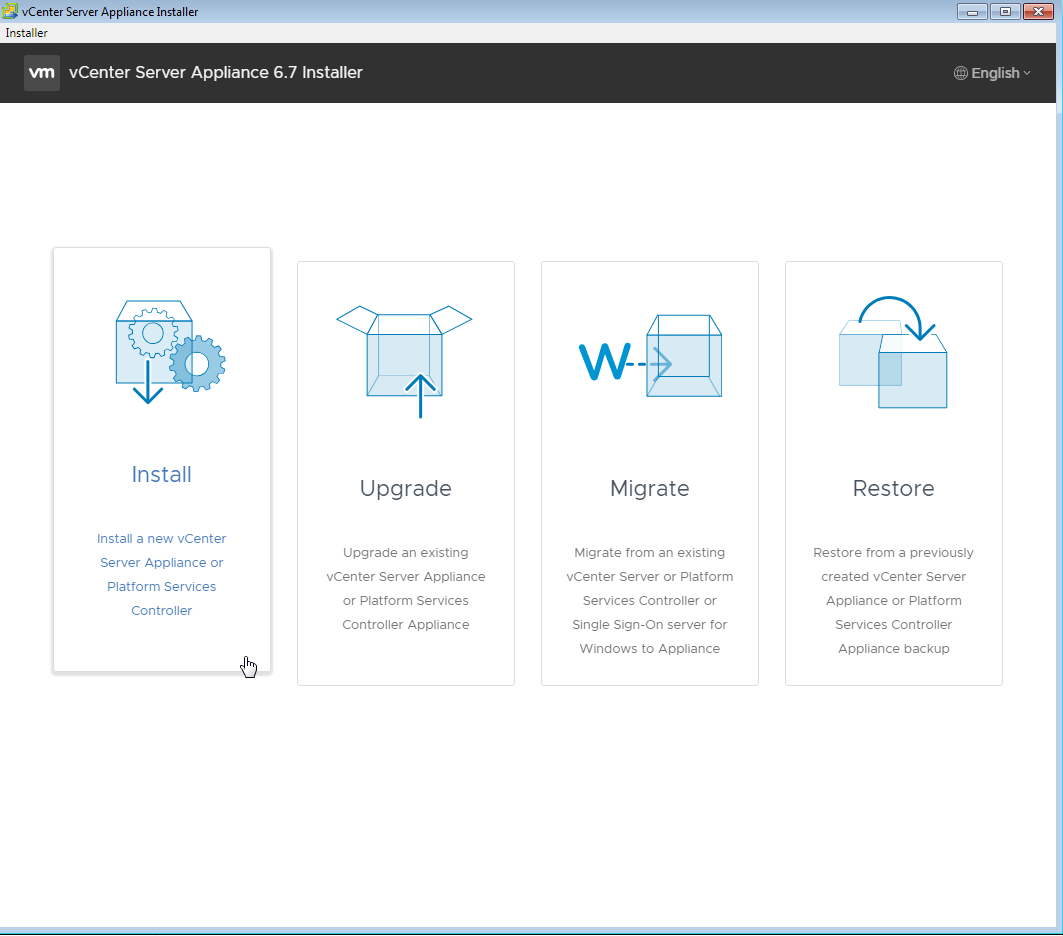
Task: Choose the Upgrade heading
Action: [x=405, y=488]
